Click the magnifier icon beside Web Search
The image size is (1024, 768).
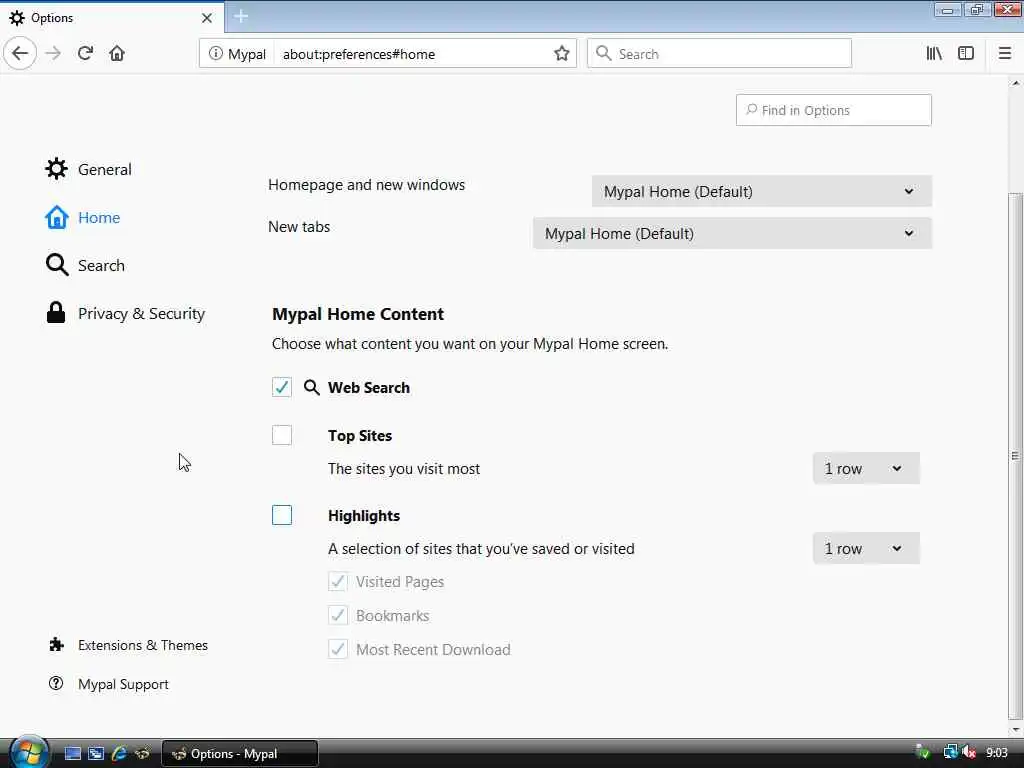point(312,387)
